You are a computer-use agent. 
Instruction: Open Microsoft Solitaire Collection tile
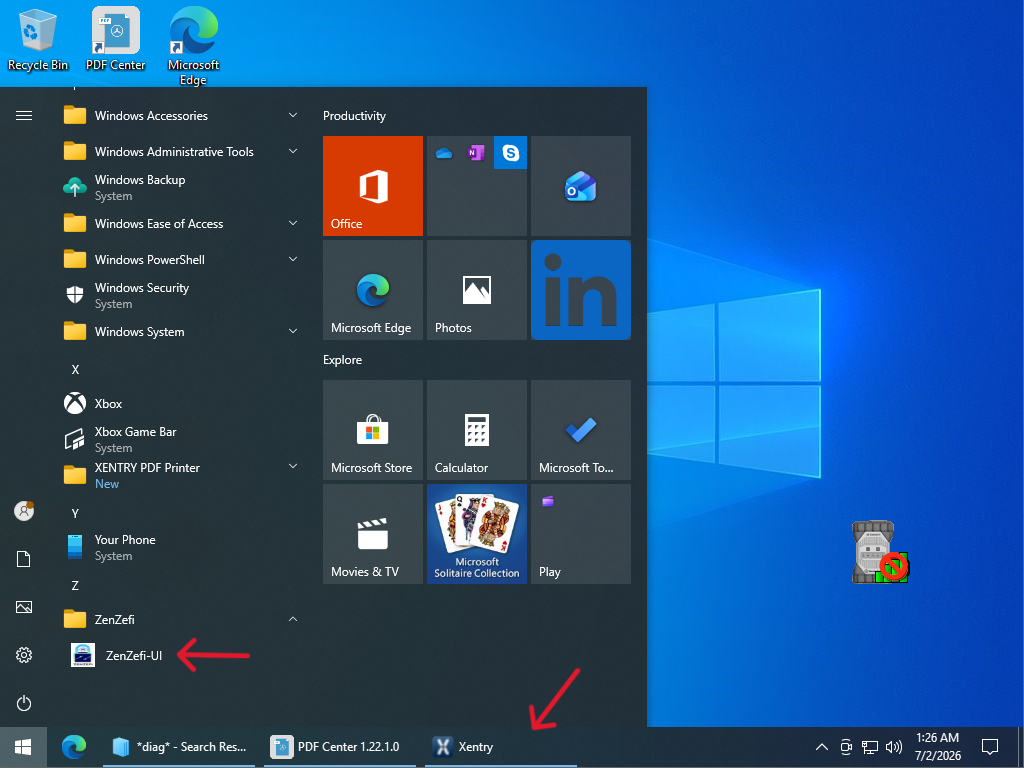(x=477, y=534)
